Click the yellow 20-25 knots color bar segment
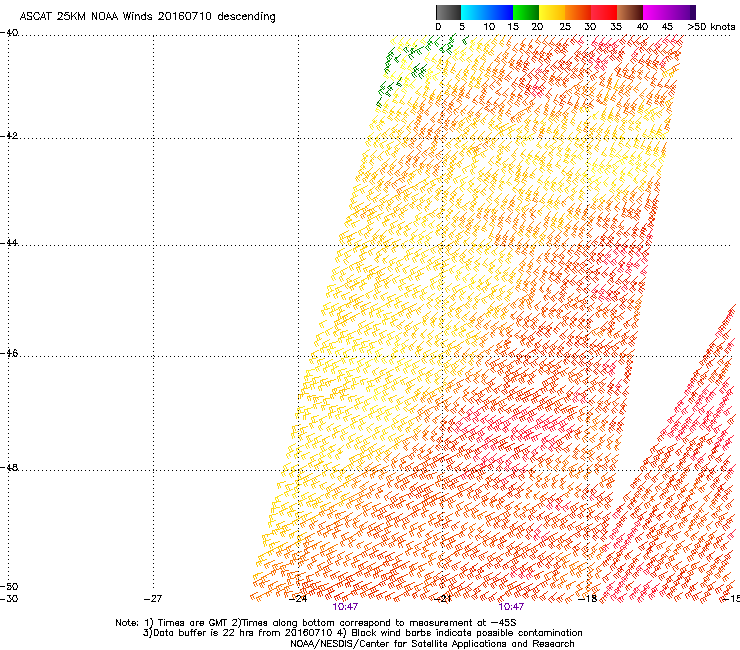Screen dimensions: 740x650 [552, 12]
